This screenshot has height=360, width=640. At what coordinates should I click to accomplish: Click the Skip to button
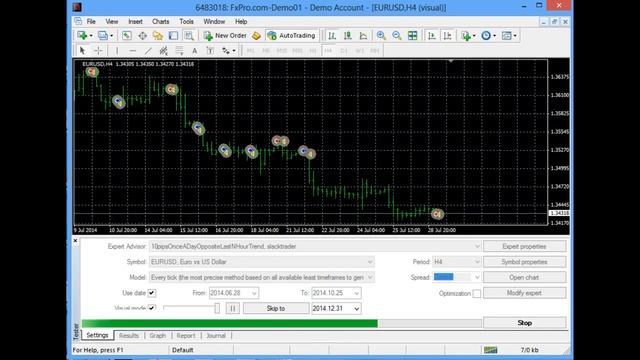(276, 309)
